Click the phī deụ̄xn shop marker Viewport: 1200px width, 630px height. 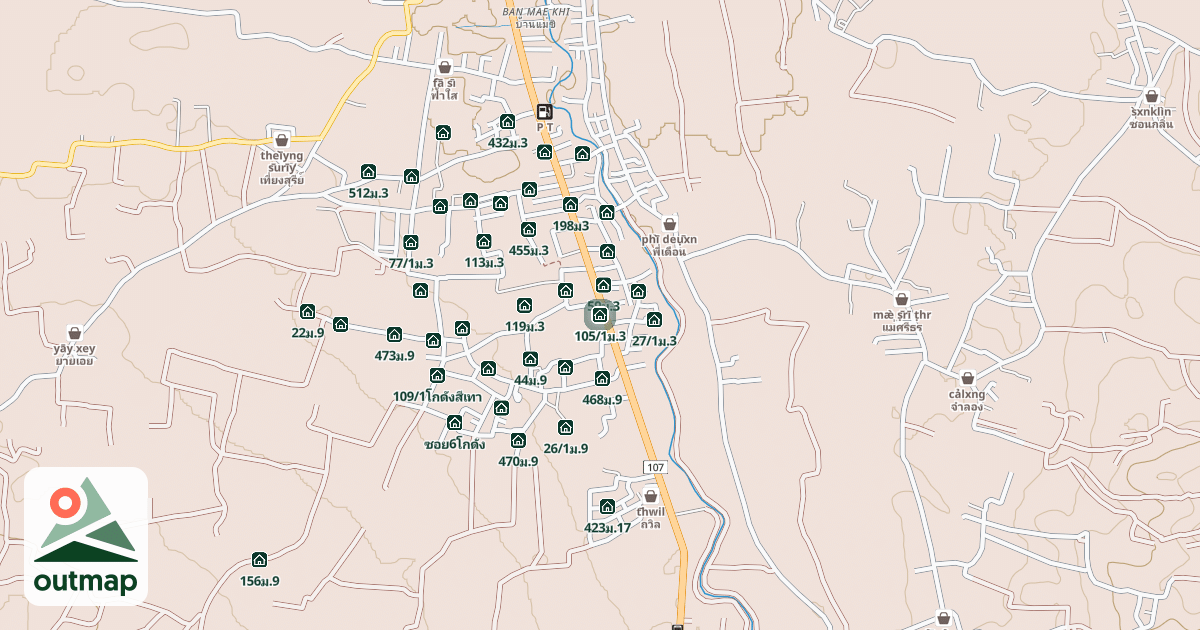point(669,224)
